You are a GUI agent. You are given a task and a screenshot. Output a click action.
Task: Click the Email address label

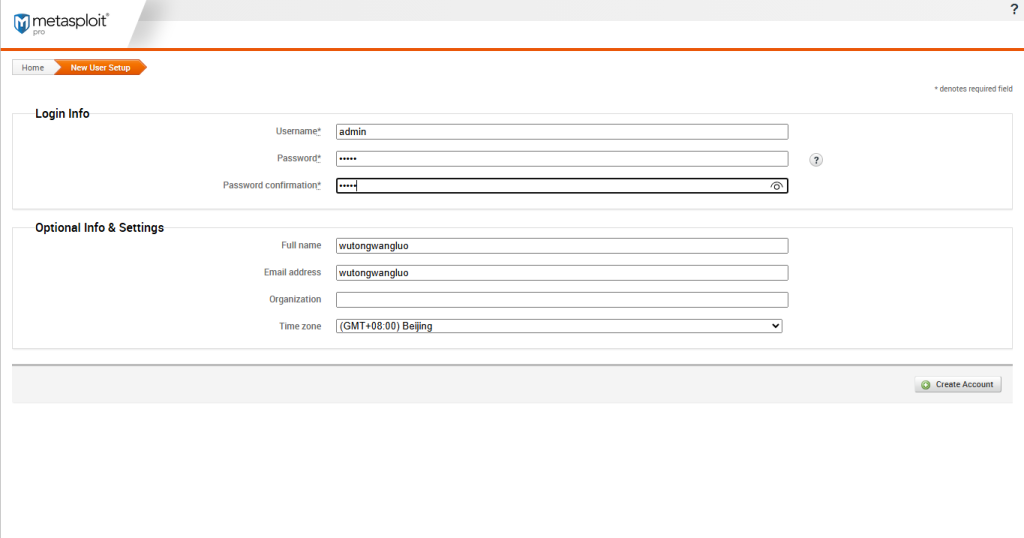[x=291, y=272]
